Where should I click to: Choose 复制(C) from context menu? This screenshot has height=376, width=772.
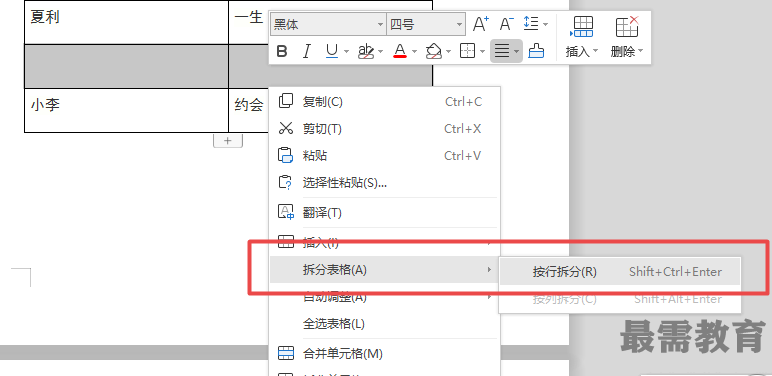point(385,102)
